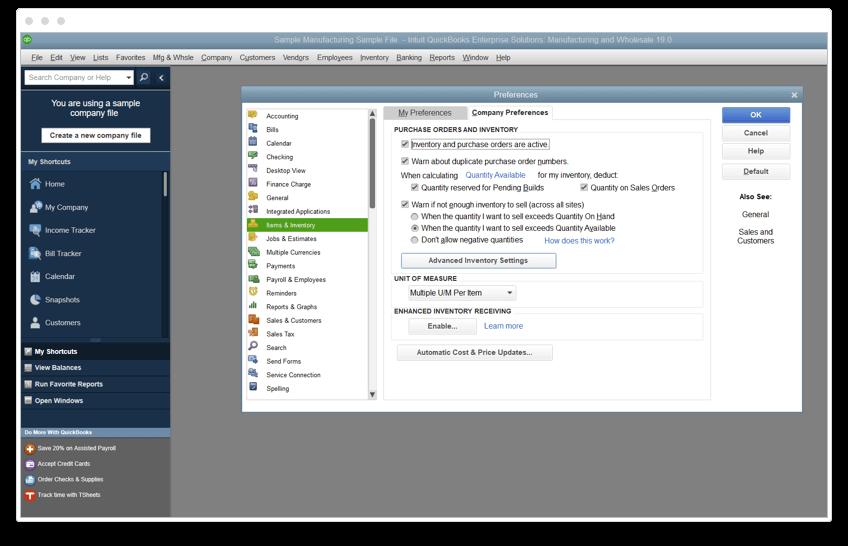The height and width of the screenshot is (546, 848).
Task: Click the Reminders preference icon
Action: (253, 292)
